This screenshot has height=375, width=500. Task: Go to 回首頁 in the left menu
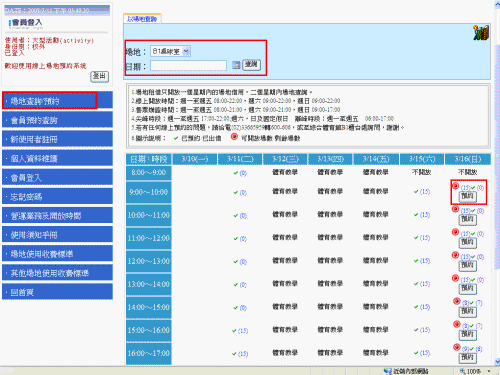pyautogui.click(x=57, y=292)
